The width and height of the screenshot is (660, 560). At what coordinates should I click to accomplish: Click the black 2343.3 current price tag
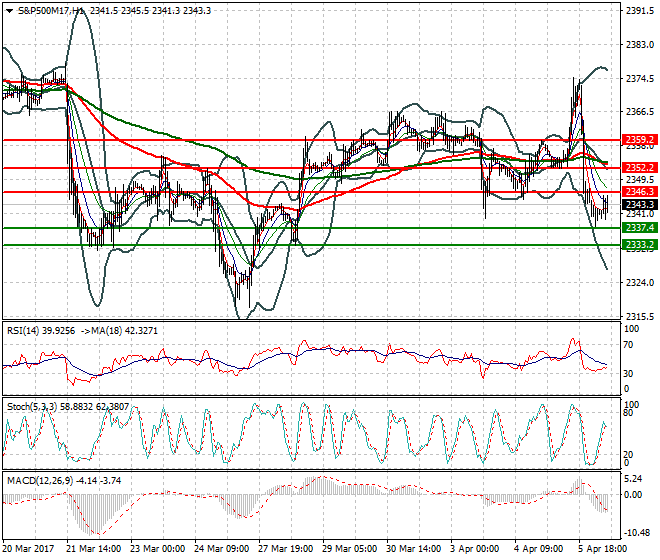(638, 204)
